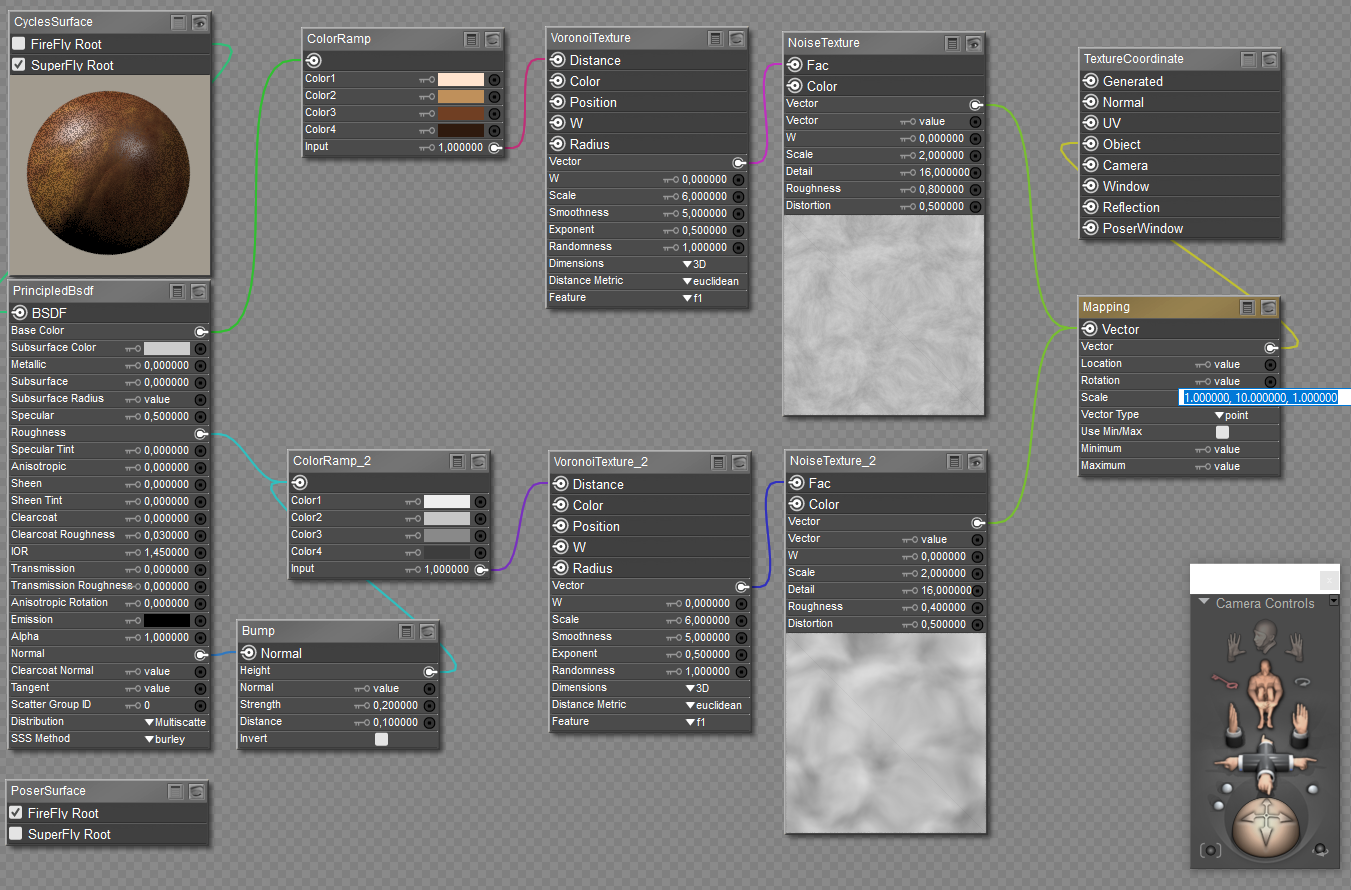Select the Face camera head icon
This screenshot has width=1351, height=890.
pyautogui.click(x=1265, y=635)
